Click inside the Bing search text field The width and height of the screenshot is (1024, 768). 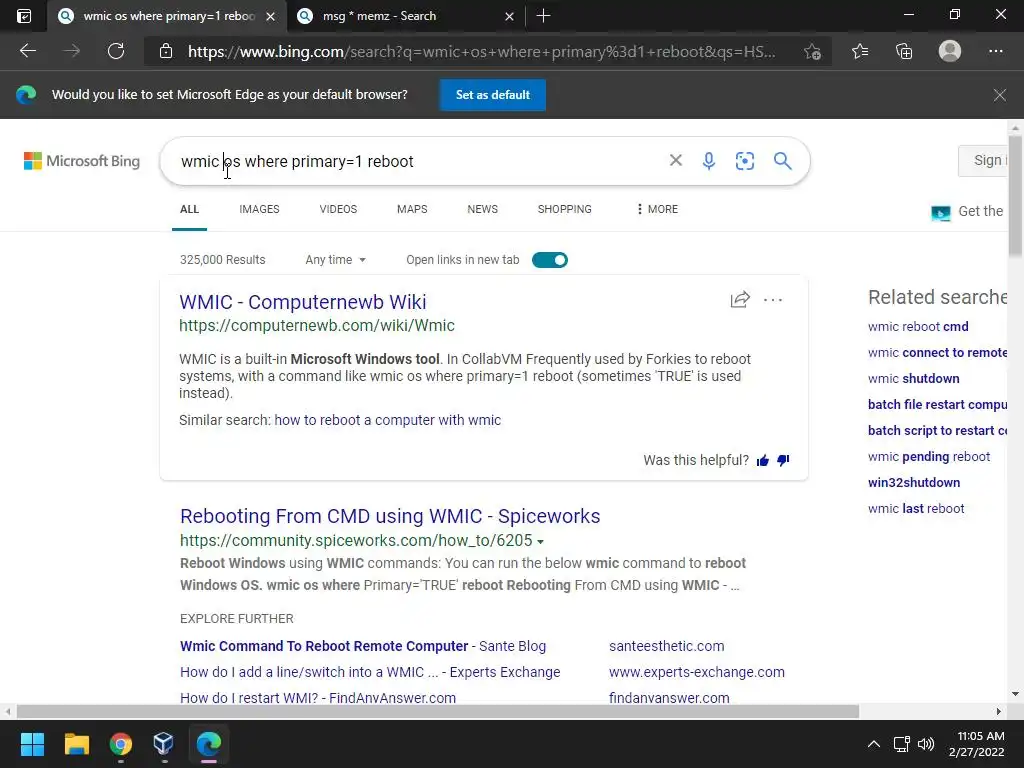click(418, 161)
